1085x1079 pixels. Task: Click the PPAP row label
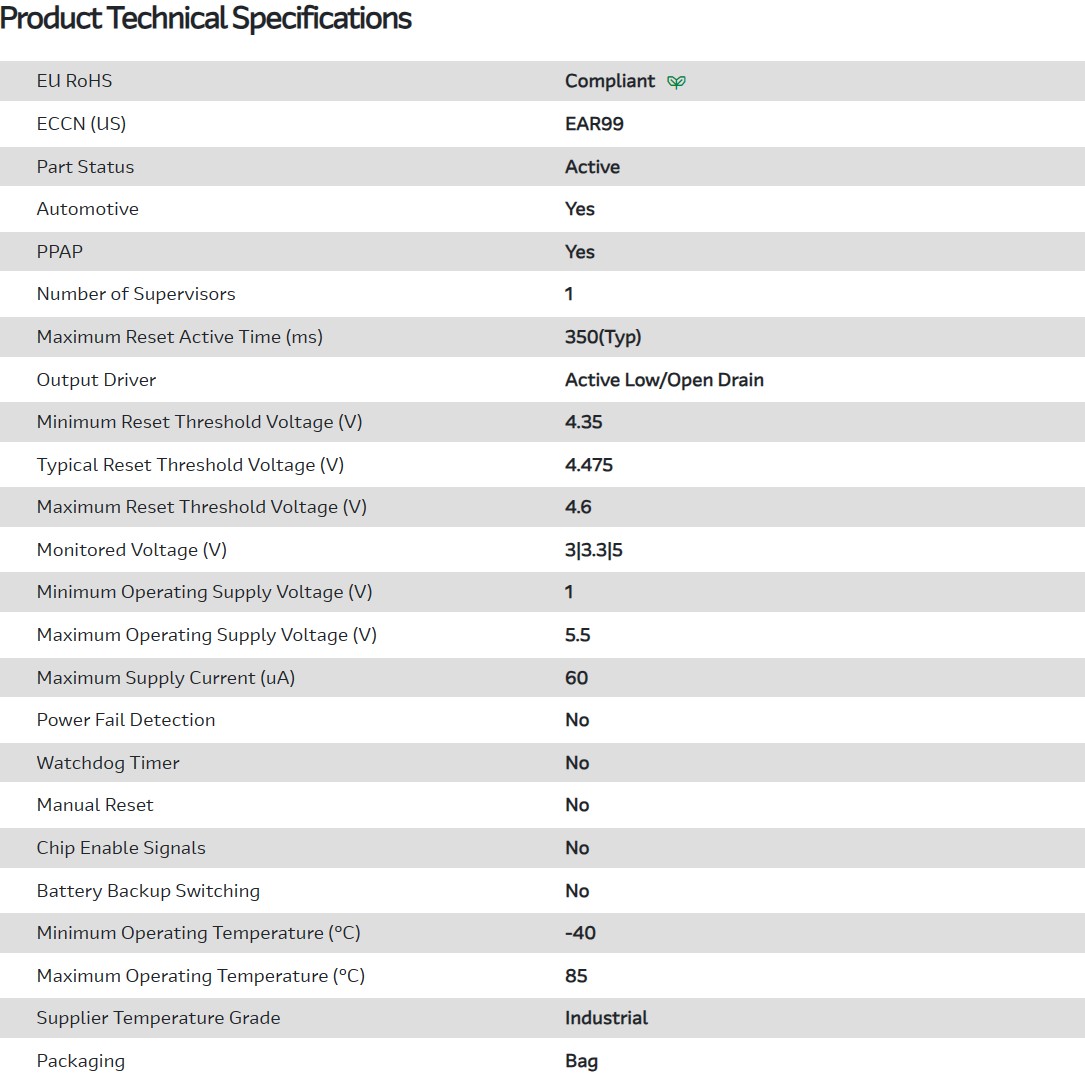(60, 252)
